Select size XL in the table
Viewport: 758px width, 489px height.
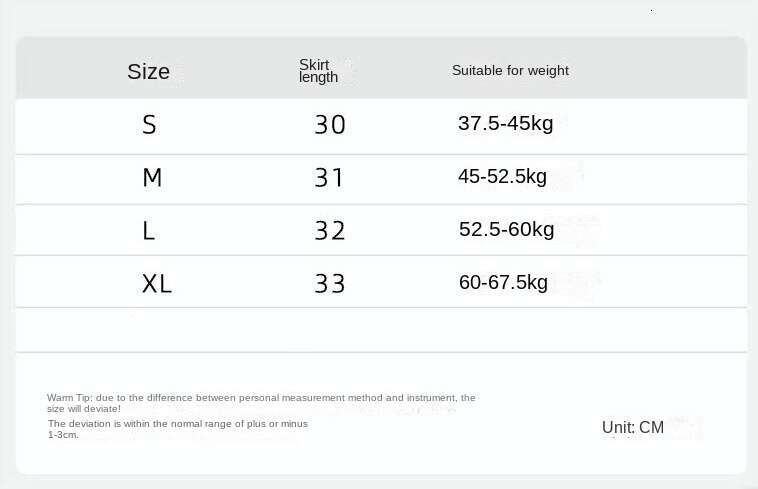point(157,284)
